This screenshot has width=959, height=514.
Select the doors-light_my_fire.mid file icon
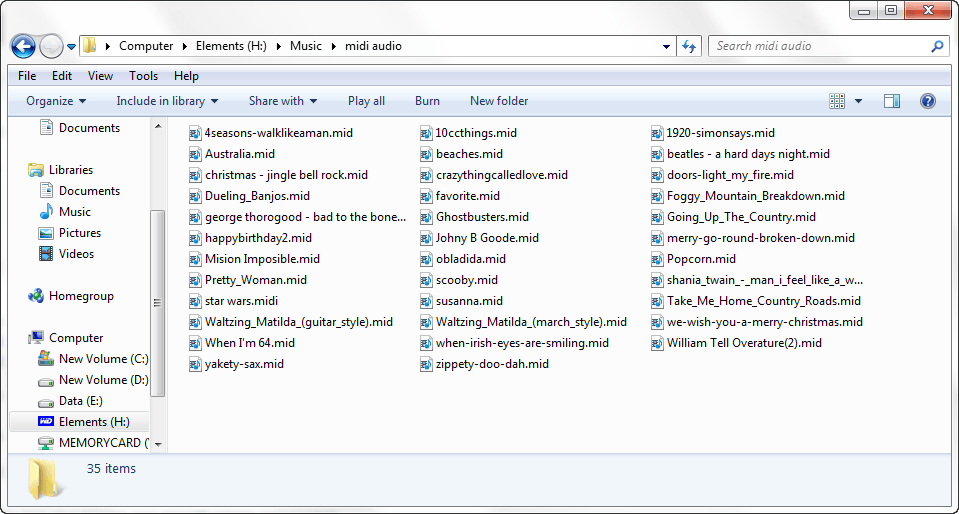coord(657,175)
